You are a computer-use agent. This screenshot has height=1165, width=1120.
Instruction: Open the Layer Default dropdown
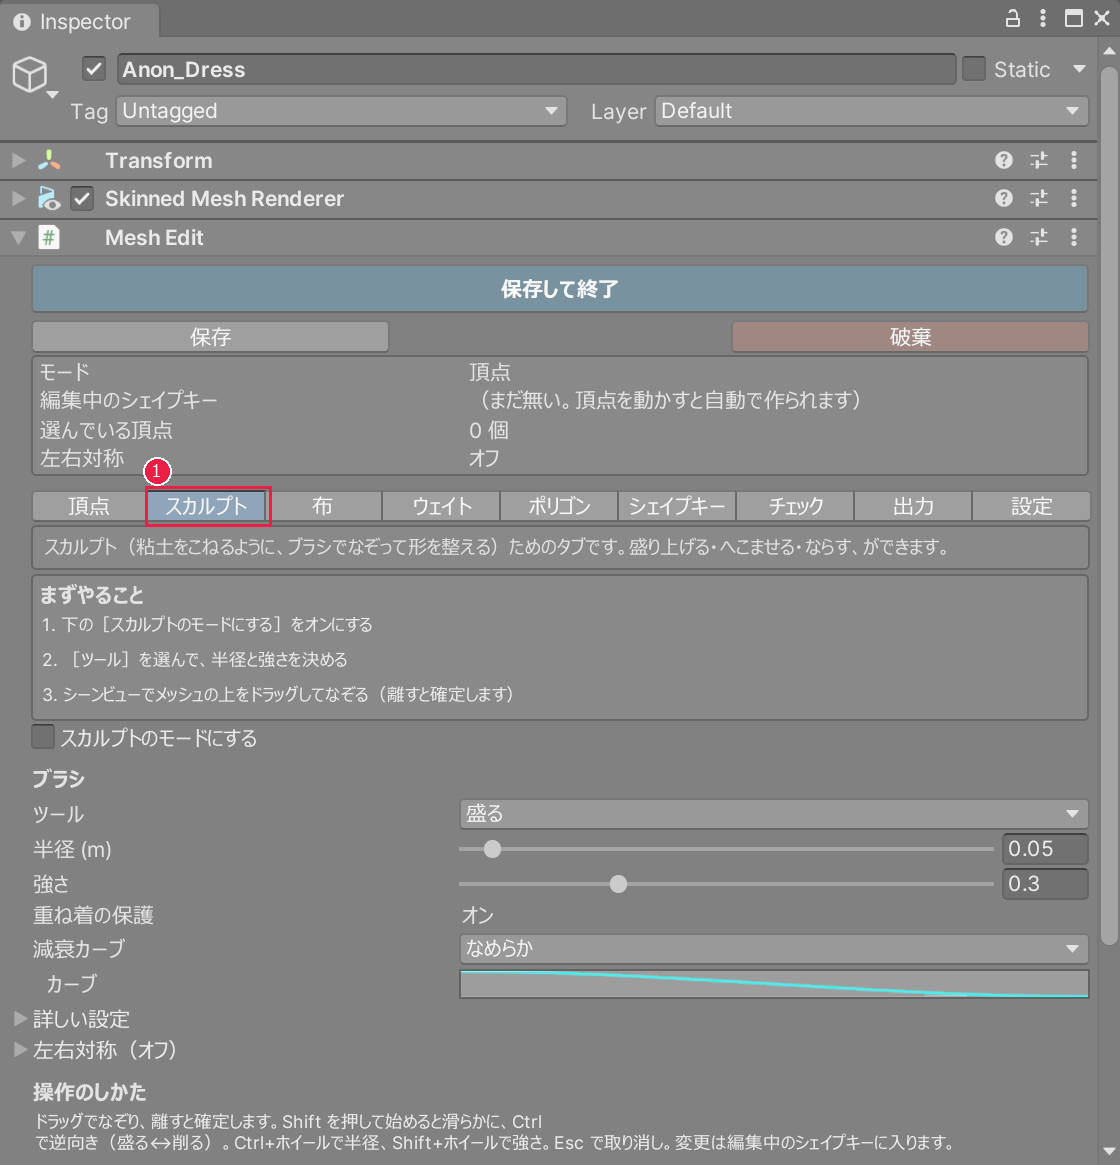(871, 111)
